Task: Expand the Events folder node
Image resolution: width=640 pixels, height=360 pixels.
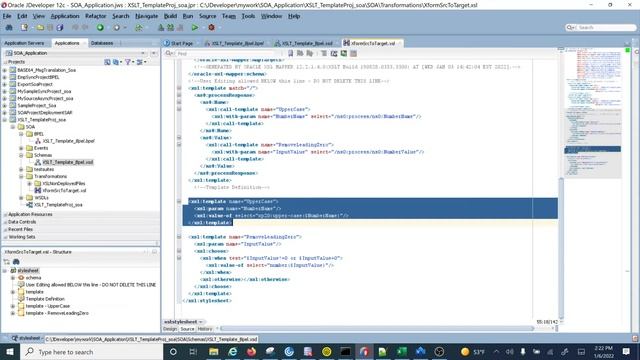Action: [21, 148]
